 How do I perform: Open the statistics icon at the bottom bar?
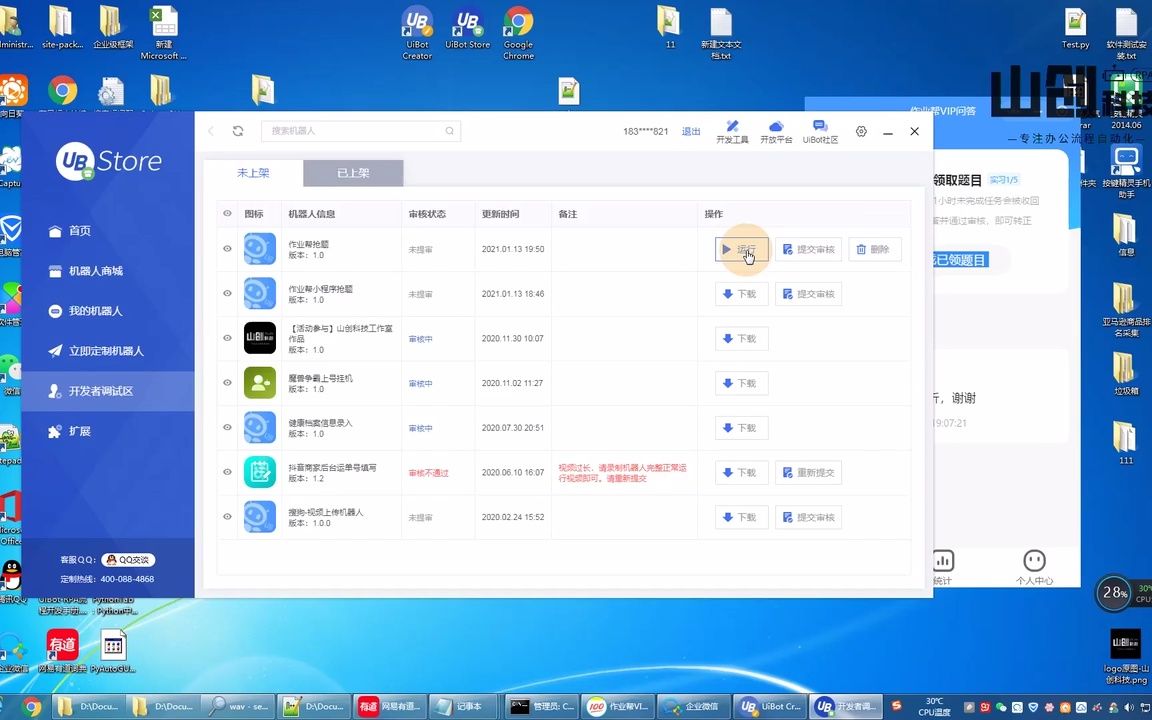[x=941, y=566]
